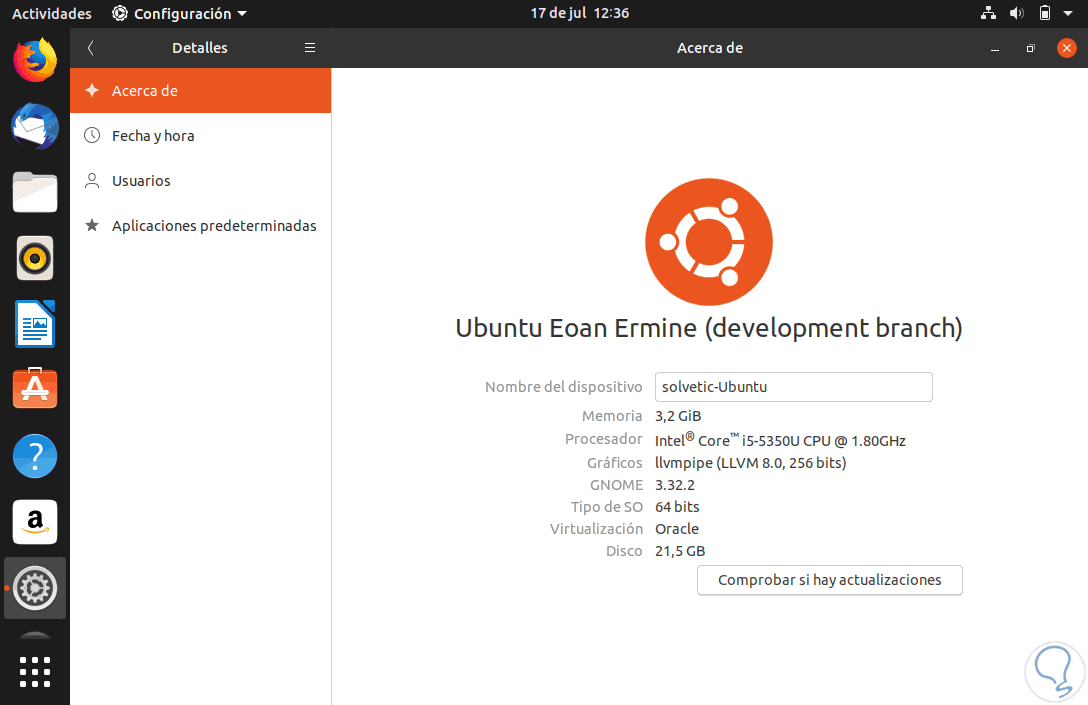This screenshot has width=1088, height=705.
Task: Open the Files manager in the dock
Action: click(x=35, y=192)
